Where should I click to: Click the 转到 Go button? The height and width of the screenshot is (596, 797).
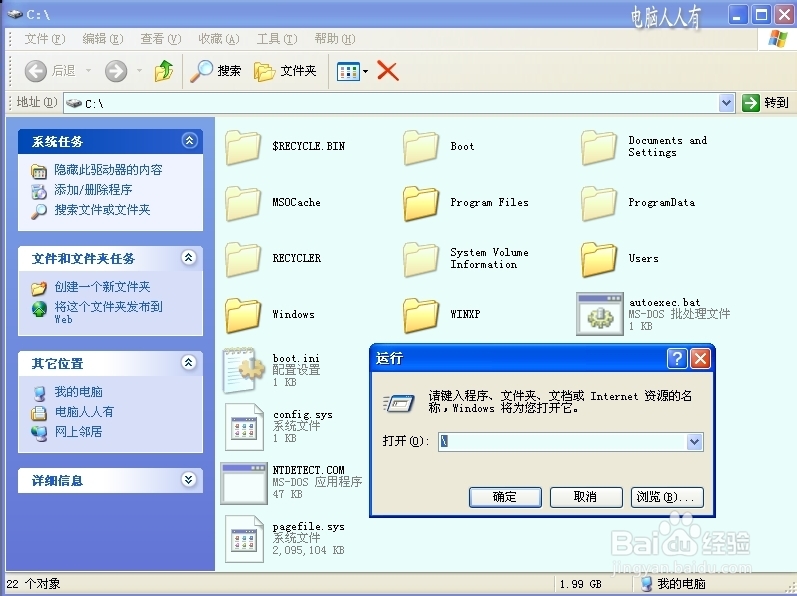click(x=765, y=103)
